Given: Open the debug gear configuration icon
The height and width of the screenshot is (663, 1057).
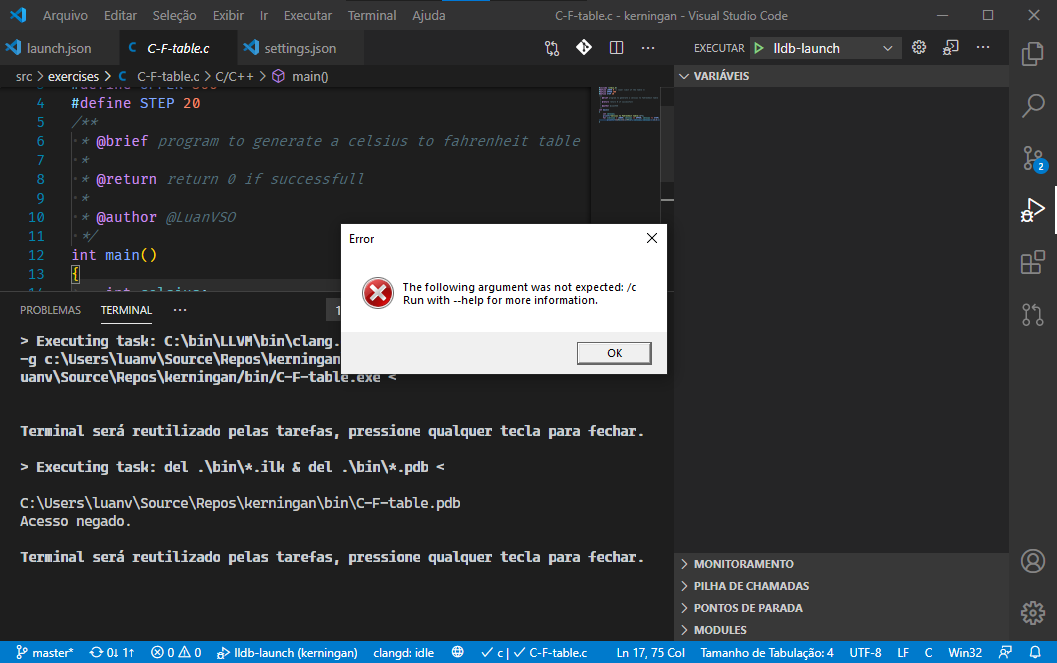Looking at the screenshot, I should pos(919,47).
